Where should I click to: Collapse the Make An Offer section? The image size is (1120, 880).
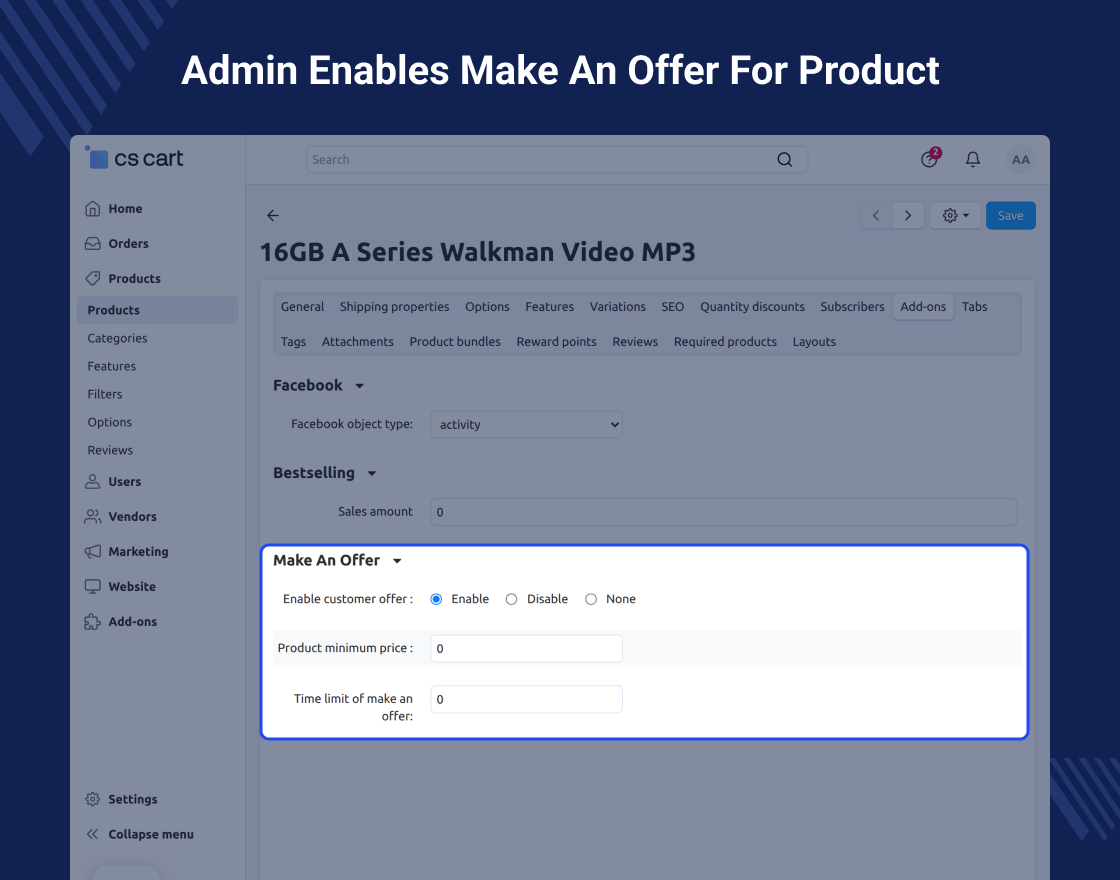pyautogui.click(x=397, y=561)
